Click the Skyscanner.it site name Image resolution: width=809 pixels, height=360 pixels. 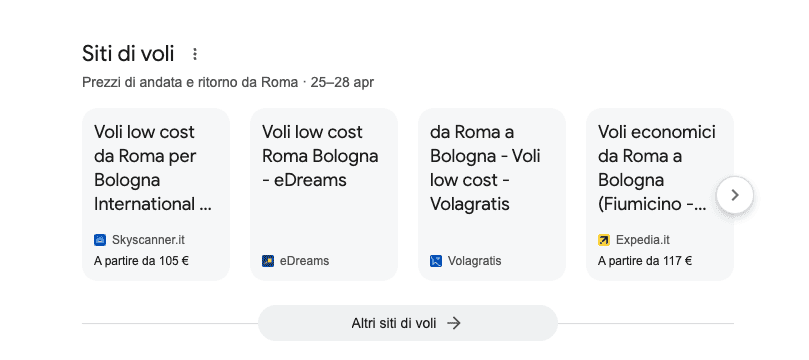coord(148,240)
